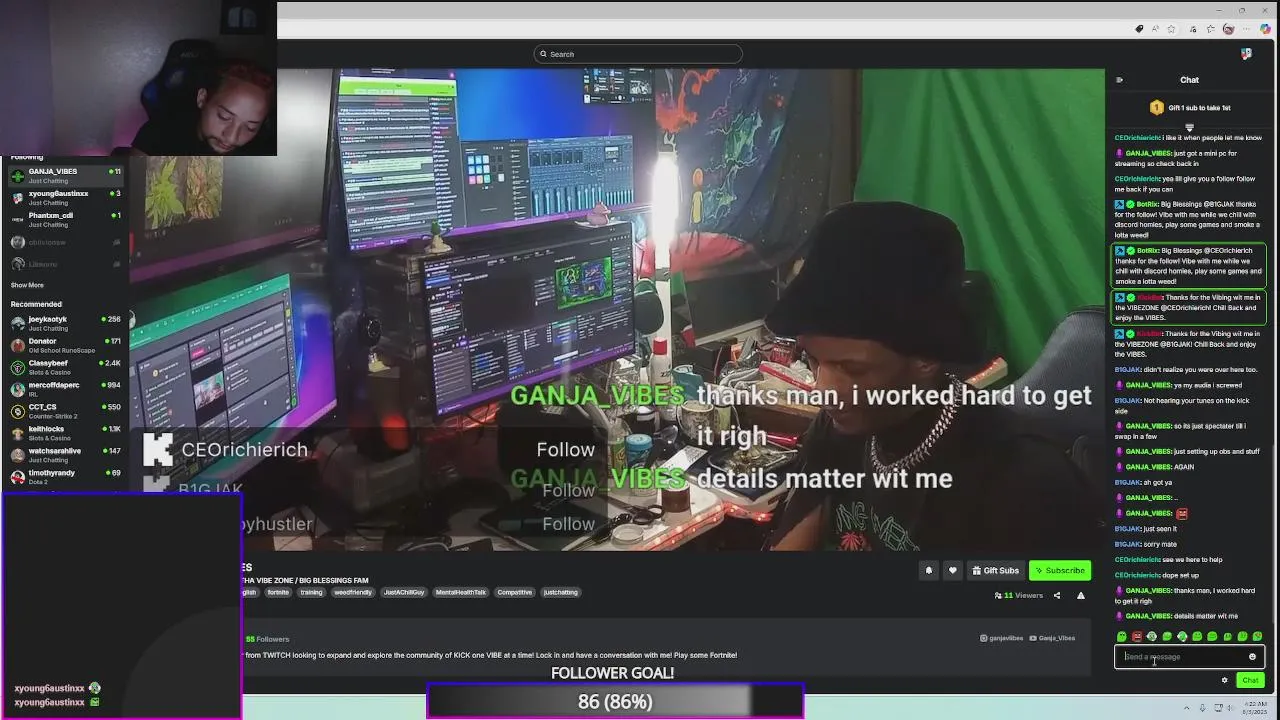Click the justchatting stream tag
The image size is (1280, 720).
[x=560, y=592]
